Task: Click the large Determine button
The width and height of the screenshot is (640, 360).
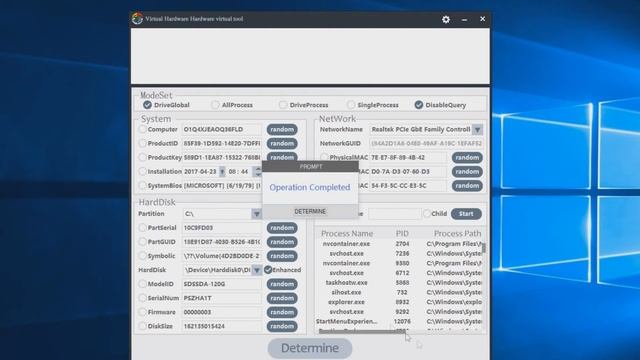Action: pos(310,348)
